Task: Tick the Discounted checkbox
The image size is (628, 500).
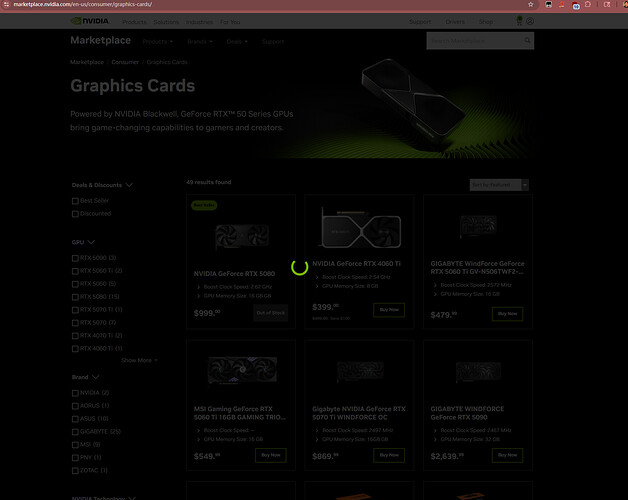Action: tap(75, 214)
